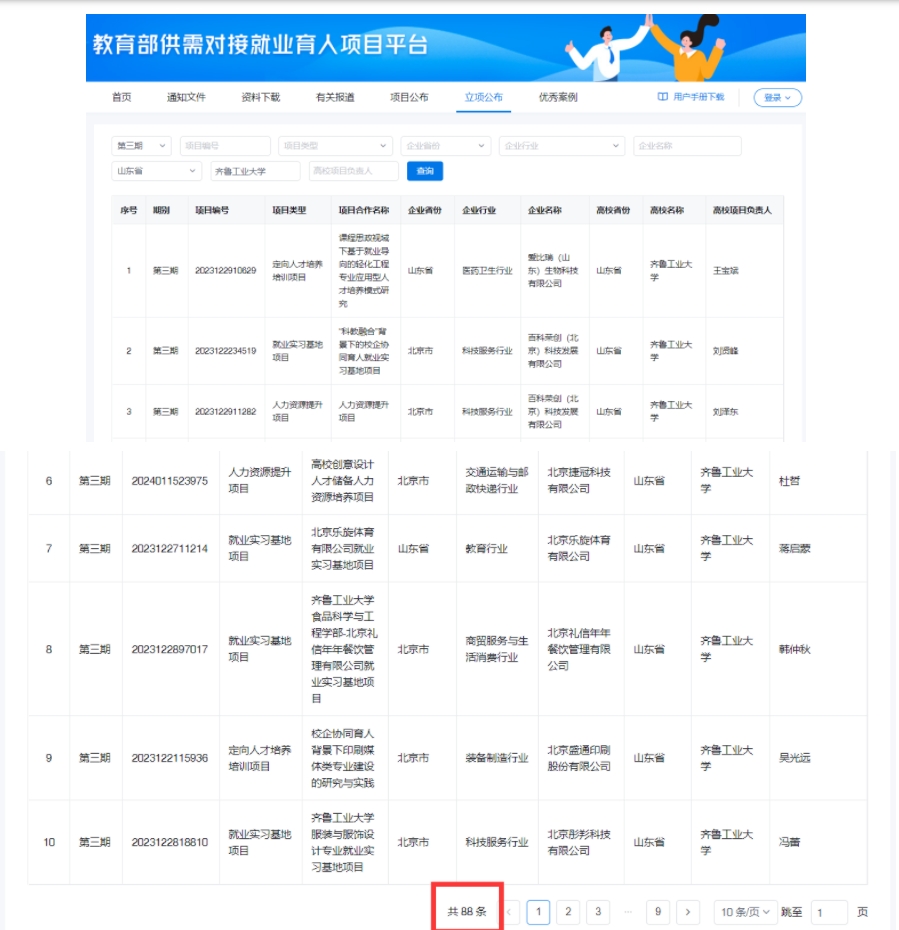The image size is (899, 930).
Task: Open the 第三期 period dropdown
Action: point(141,146)
